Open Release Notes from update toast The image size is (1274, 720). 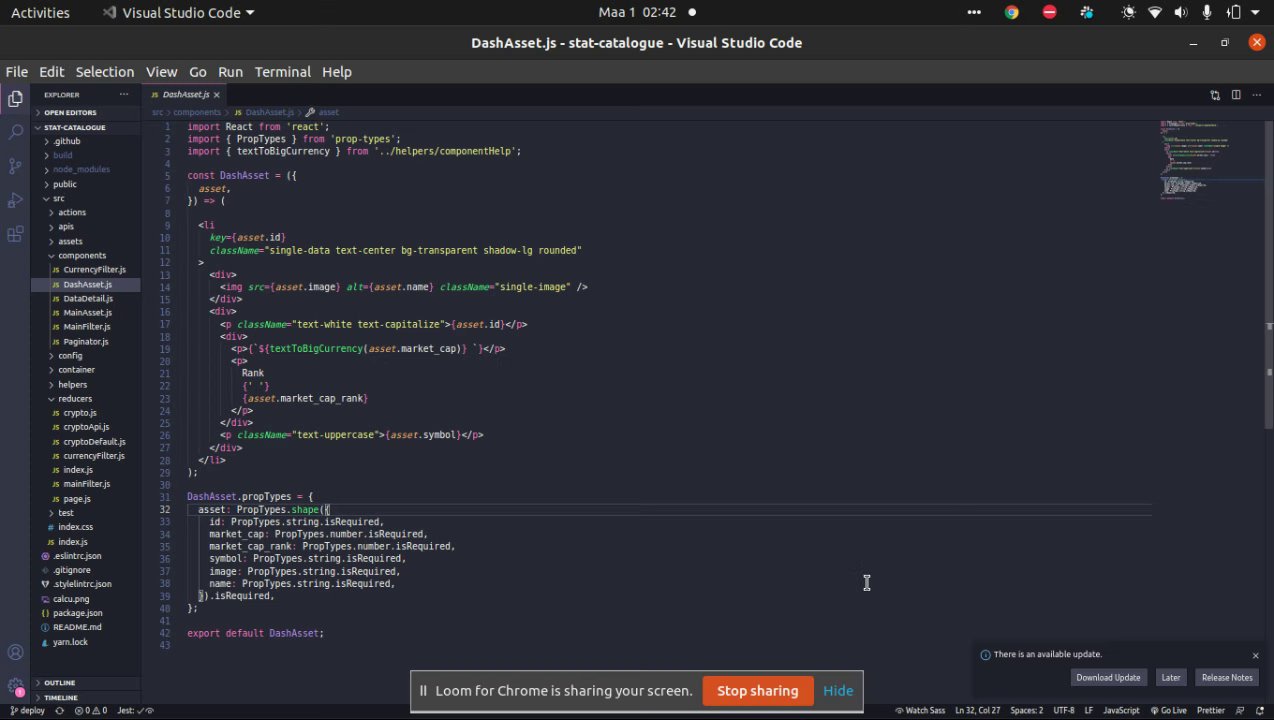coord(1227,677)
